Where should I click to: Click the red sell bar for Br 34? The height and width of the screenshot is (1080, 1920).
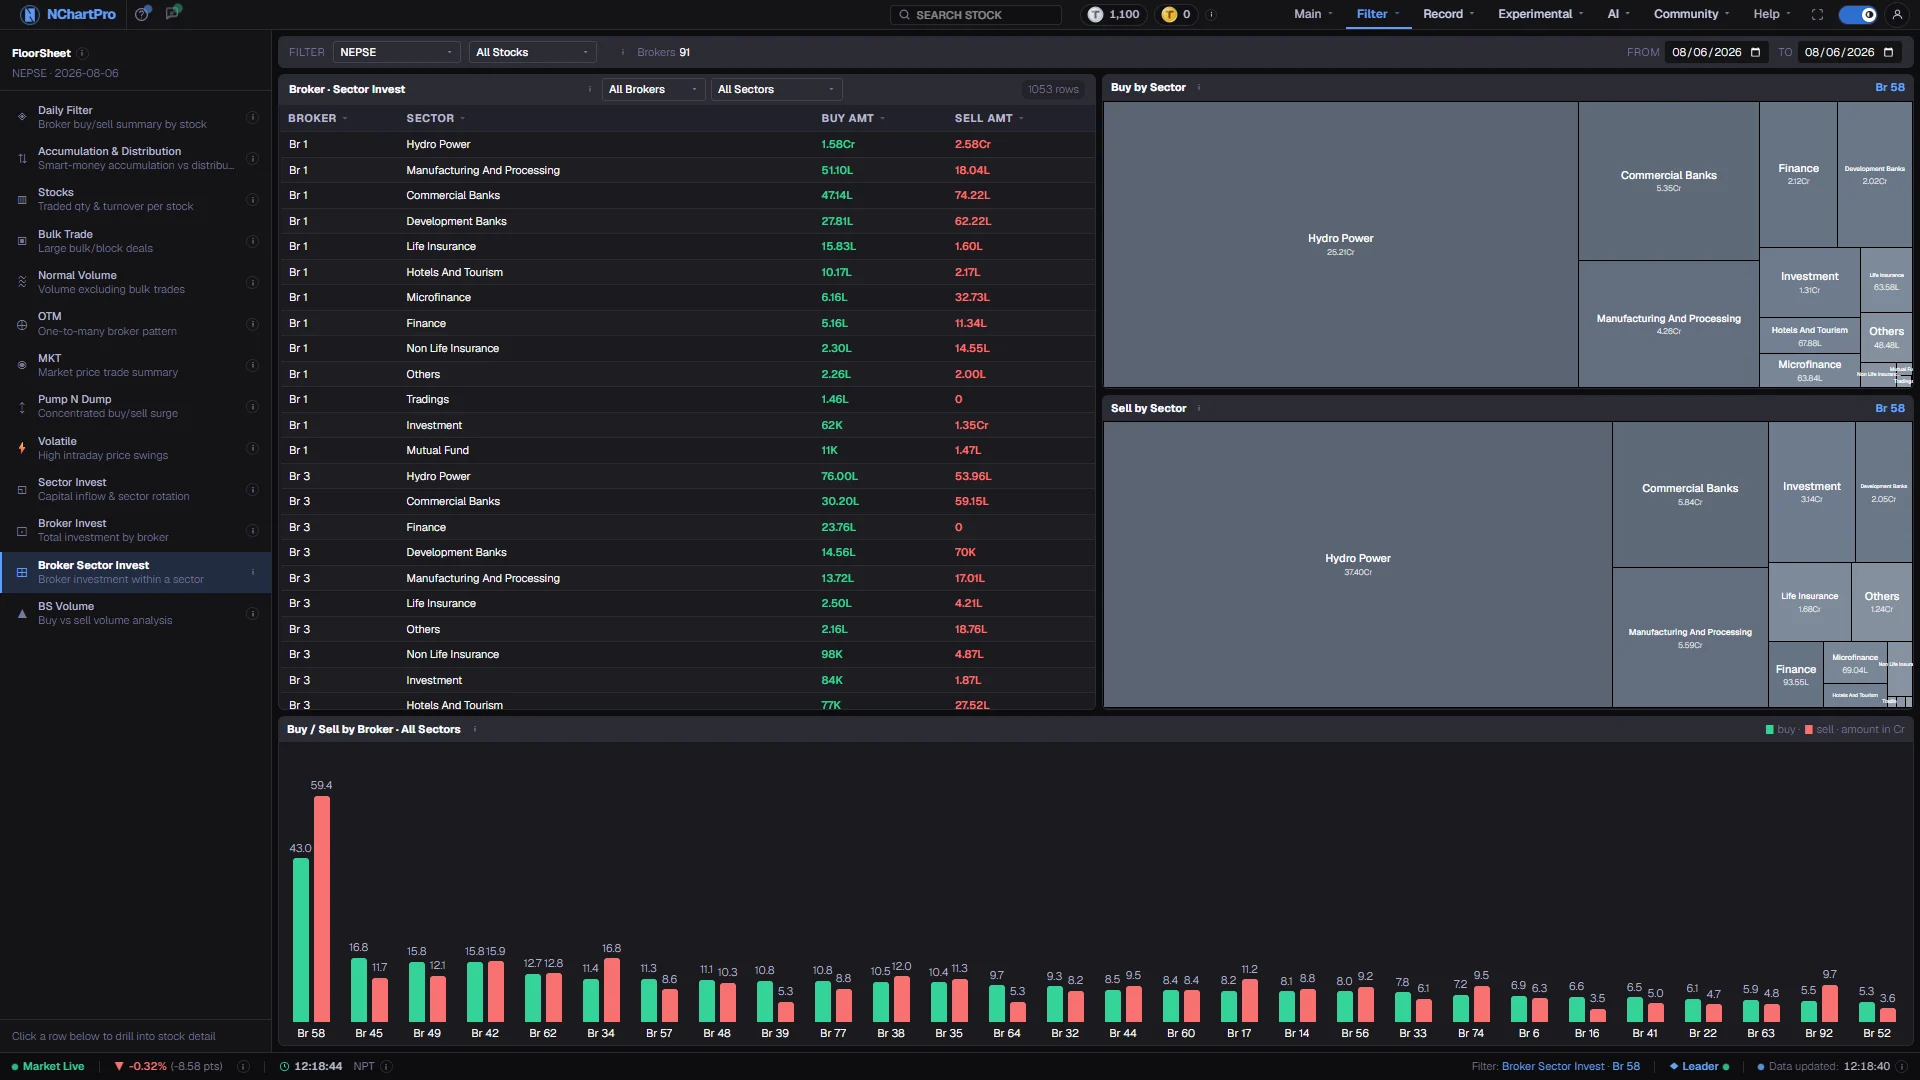tap(612, 989)
